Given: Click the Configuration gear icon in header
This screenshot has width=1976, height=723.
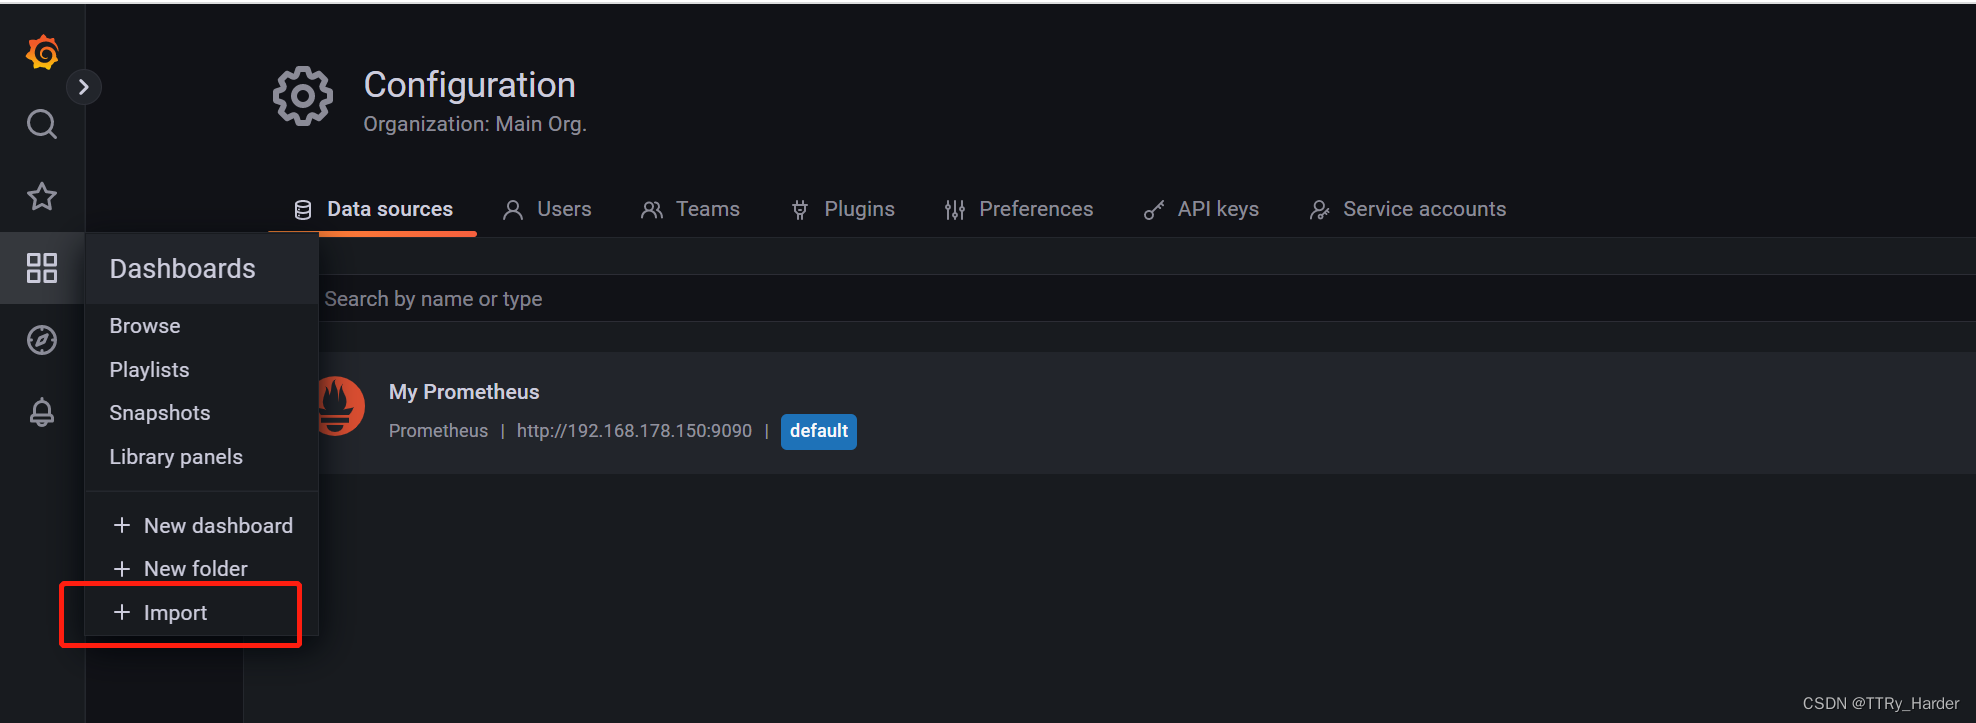Looking at the screenshot, I should click(x=303, y=96).
